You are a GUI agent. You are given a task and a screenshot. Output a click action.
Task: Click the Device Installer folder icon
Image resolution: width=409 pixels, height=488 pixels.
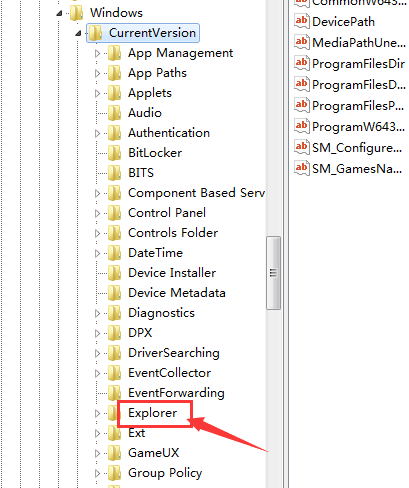tap(115, 273)
